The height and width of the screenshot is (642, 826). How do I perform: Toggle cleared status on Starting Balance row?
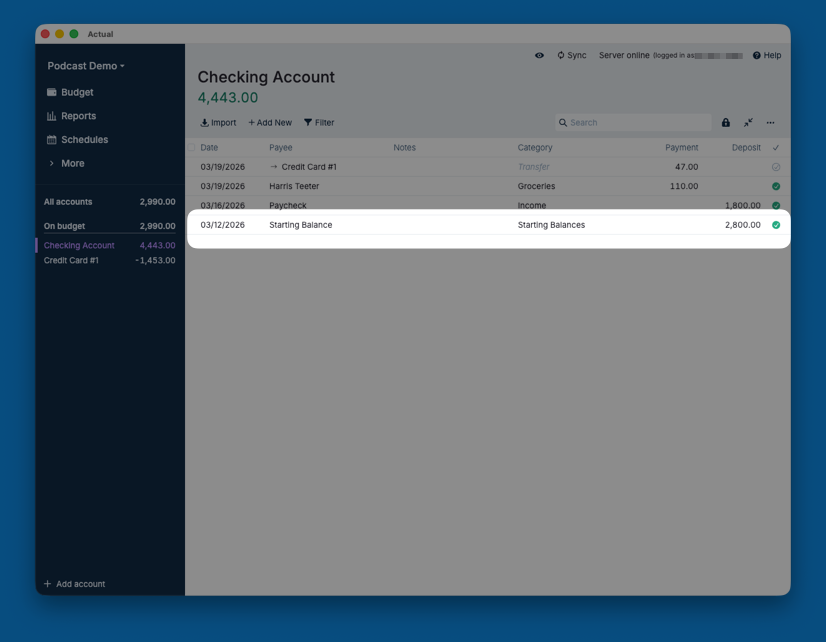point(776,225)
